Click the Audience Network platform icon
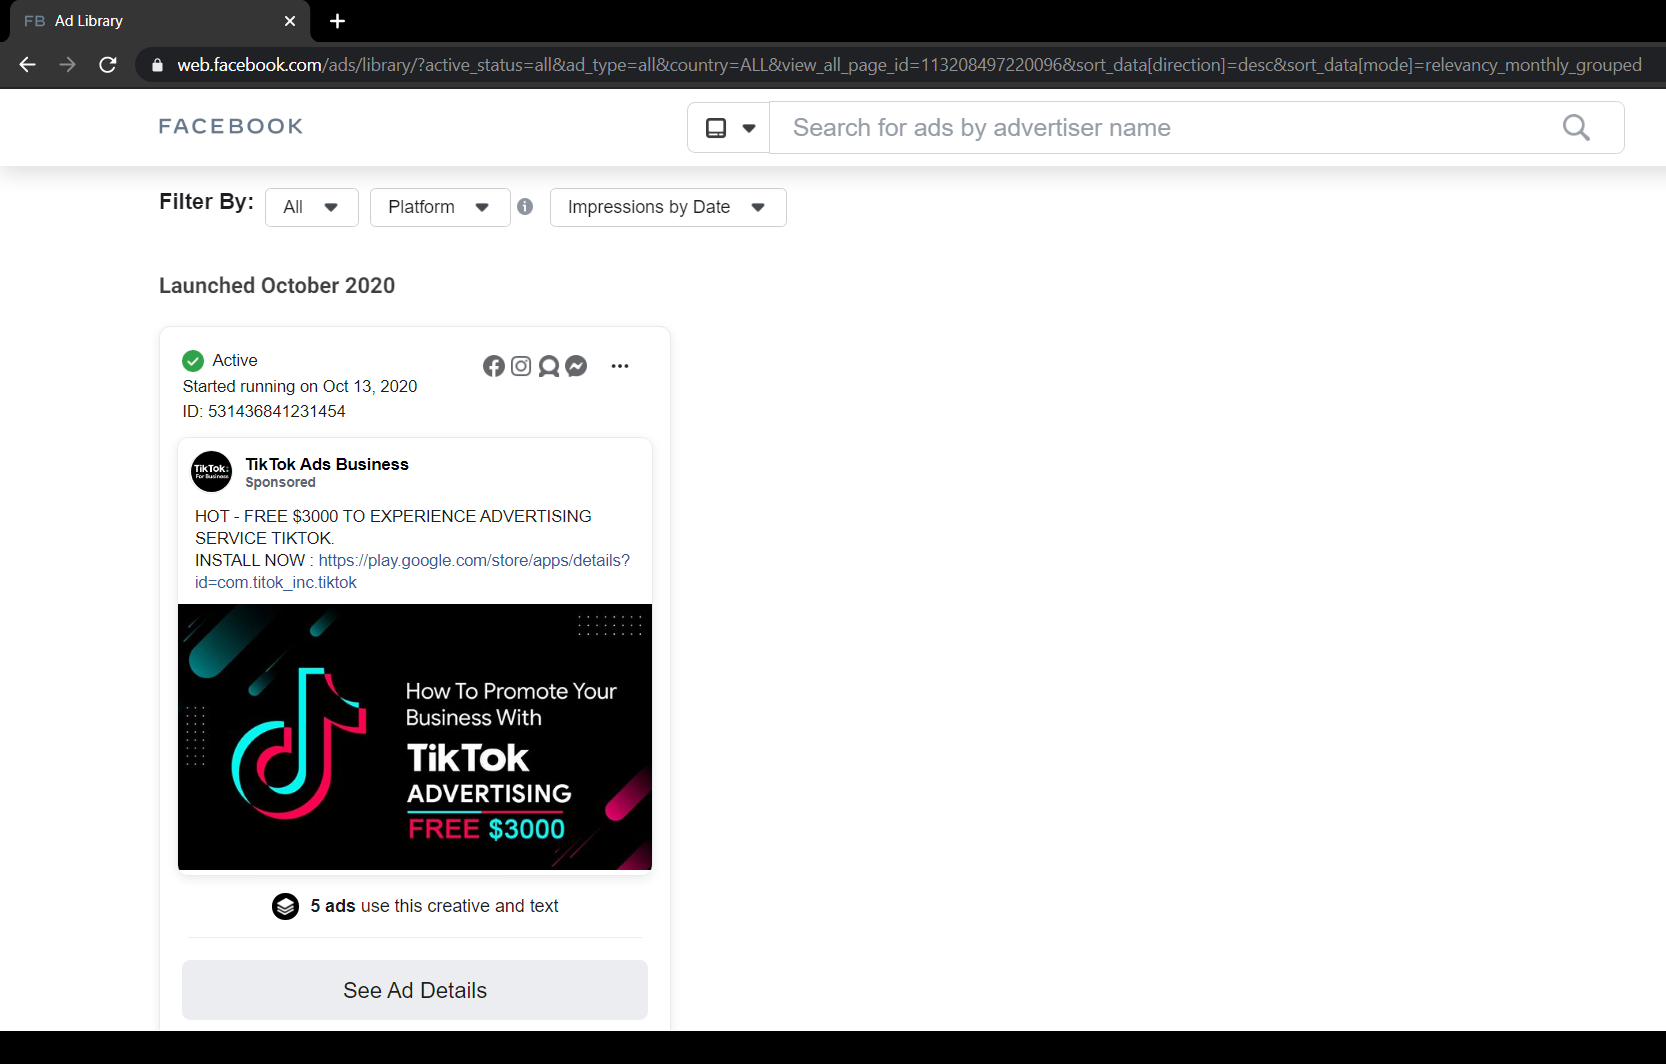Screen dimensions: 1666x1064 coord(549,366)
